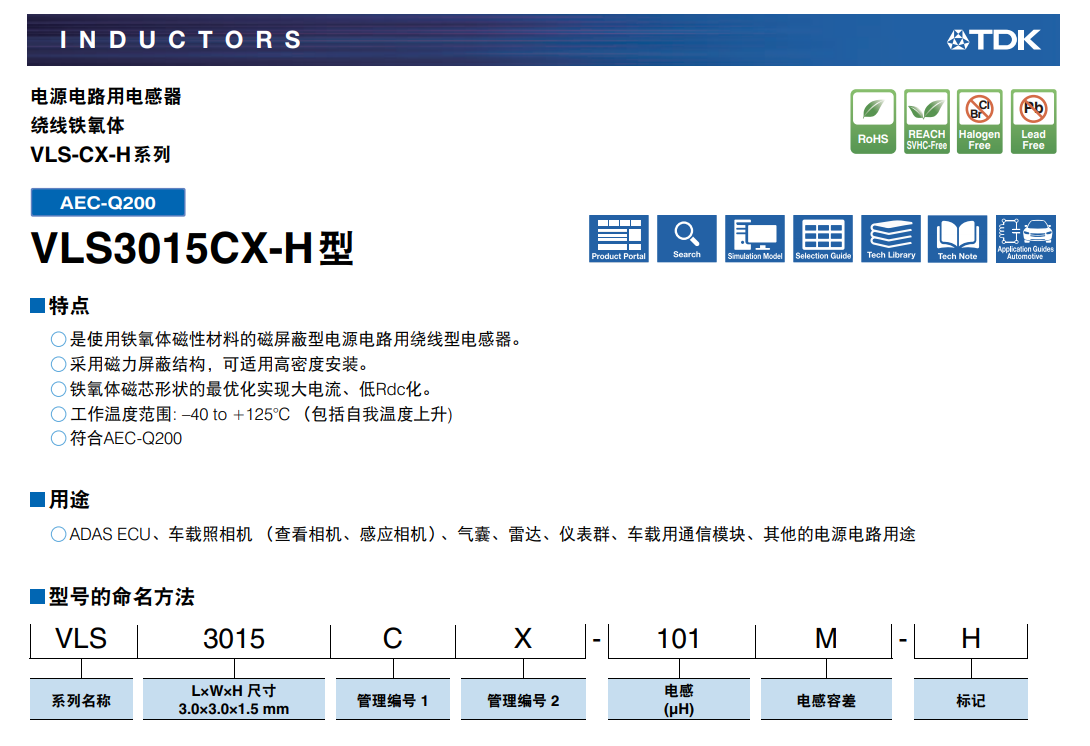Click the 标记 label box
This screenshot has height=746, width=1090.
970,700
